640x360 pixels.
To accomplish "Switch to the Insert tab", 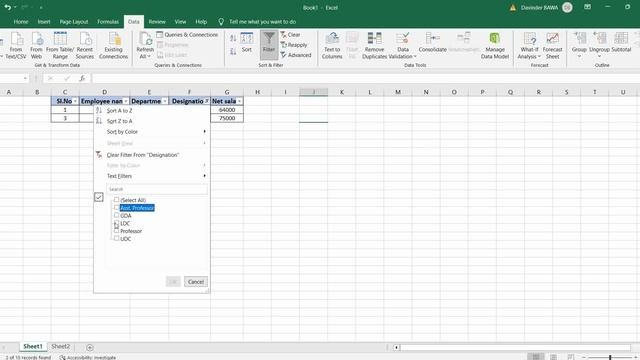I will tap(44, 22).
